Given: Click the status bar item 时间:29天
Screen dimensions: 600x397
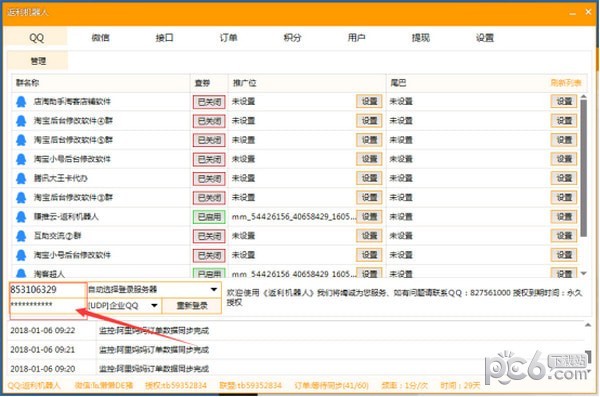Looking at the screenshot, I should (460, 385).
